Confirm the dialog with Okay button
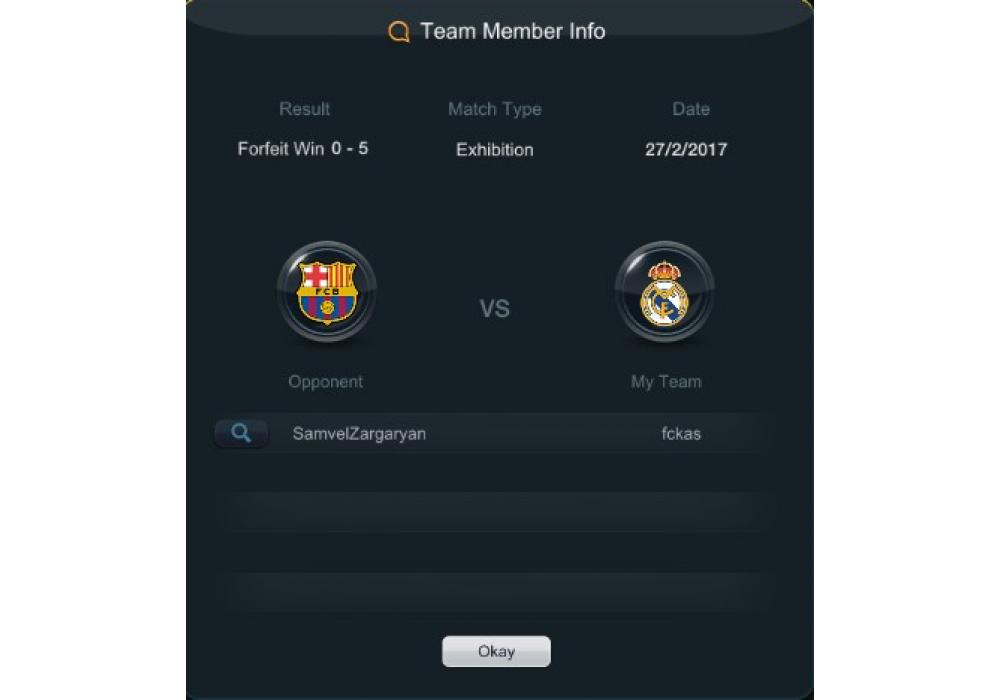Screen dimensions: 1000x700 [x=496, y=651]
